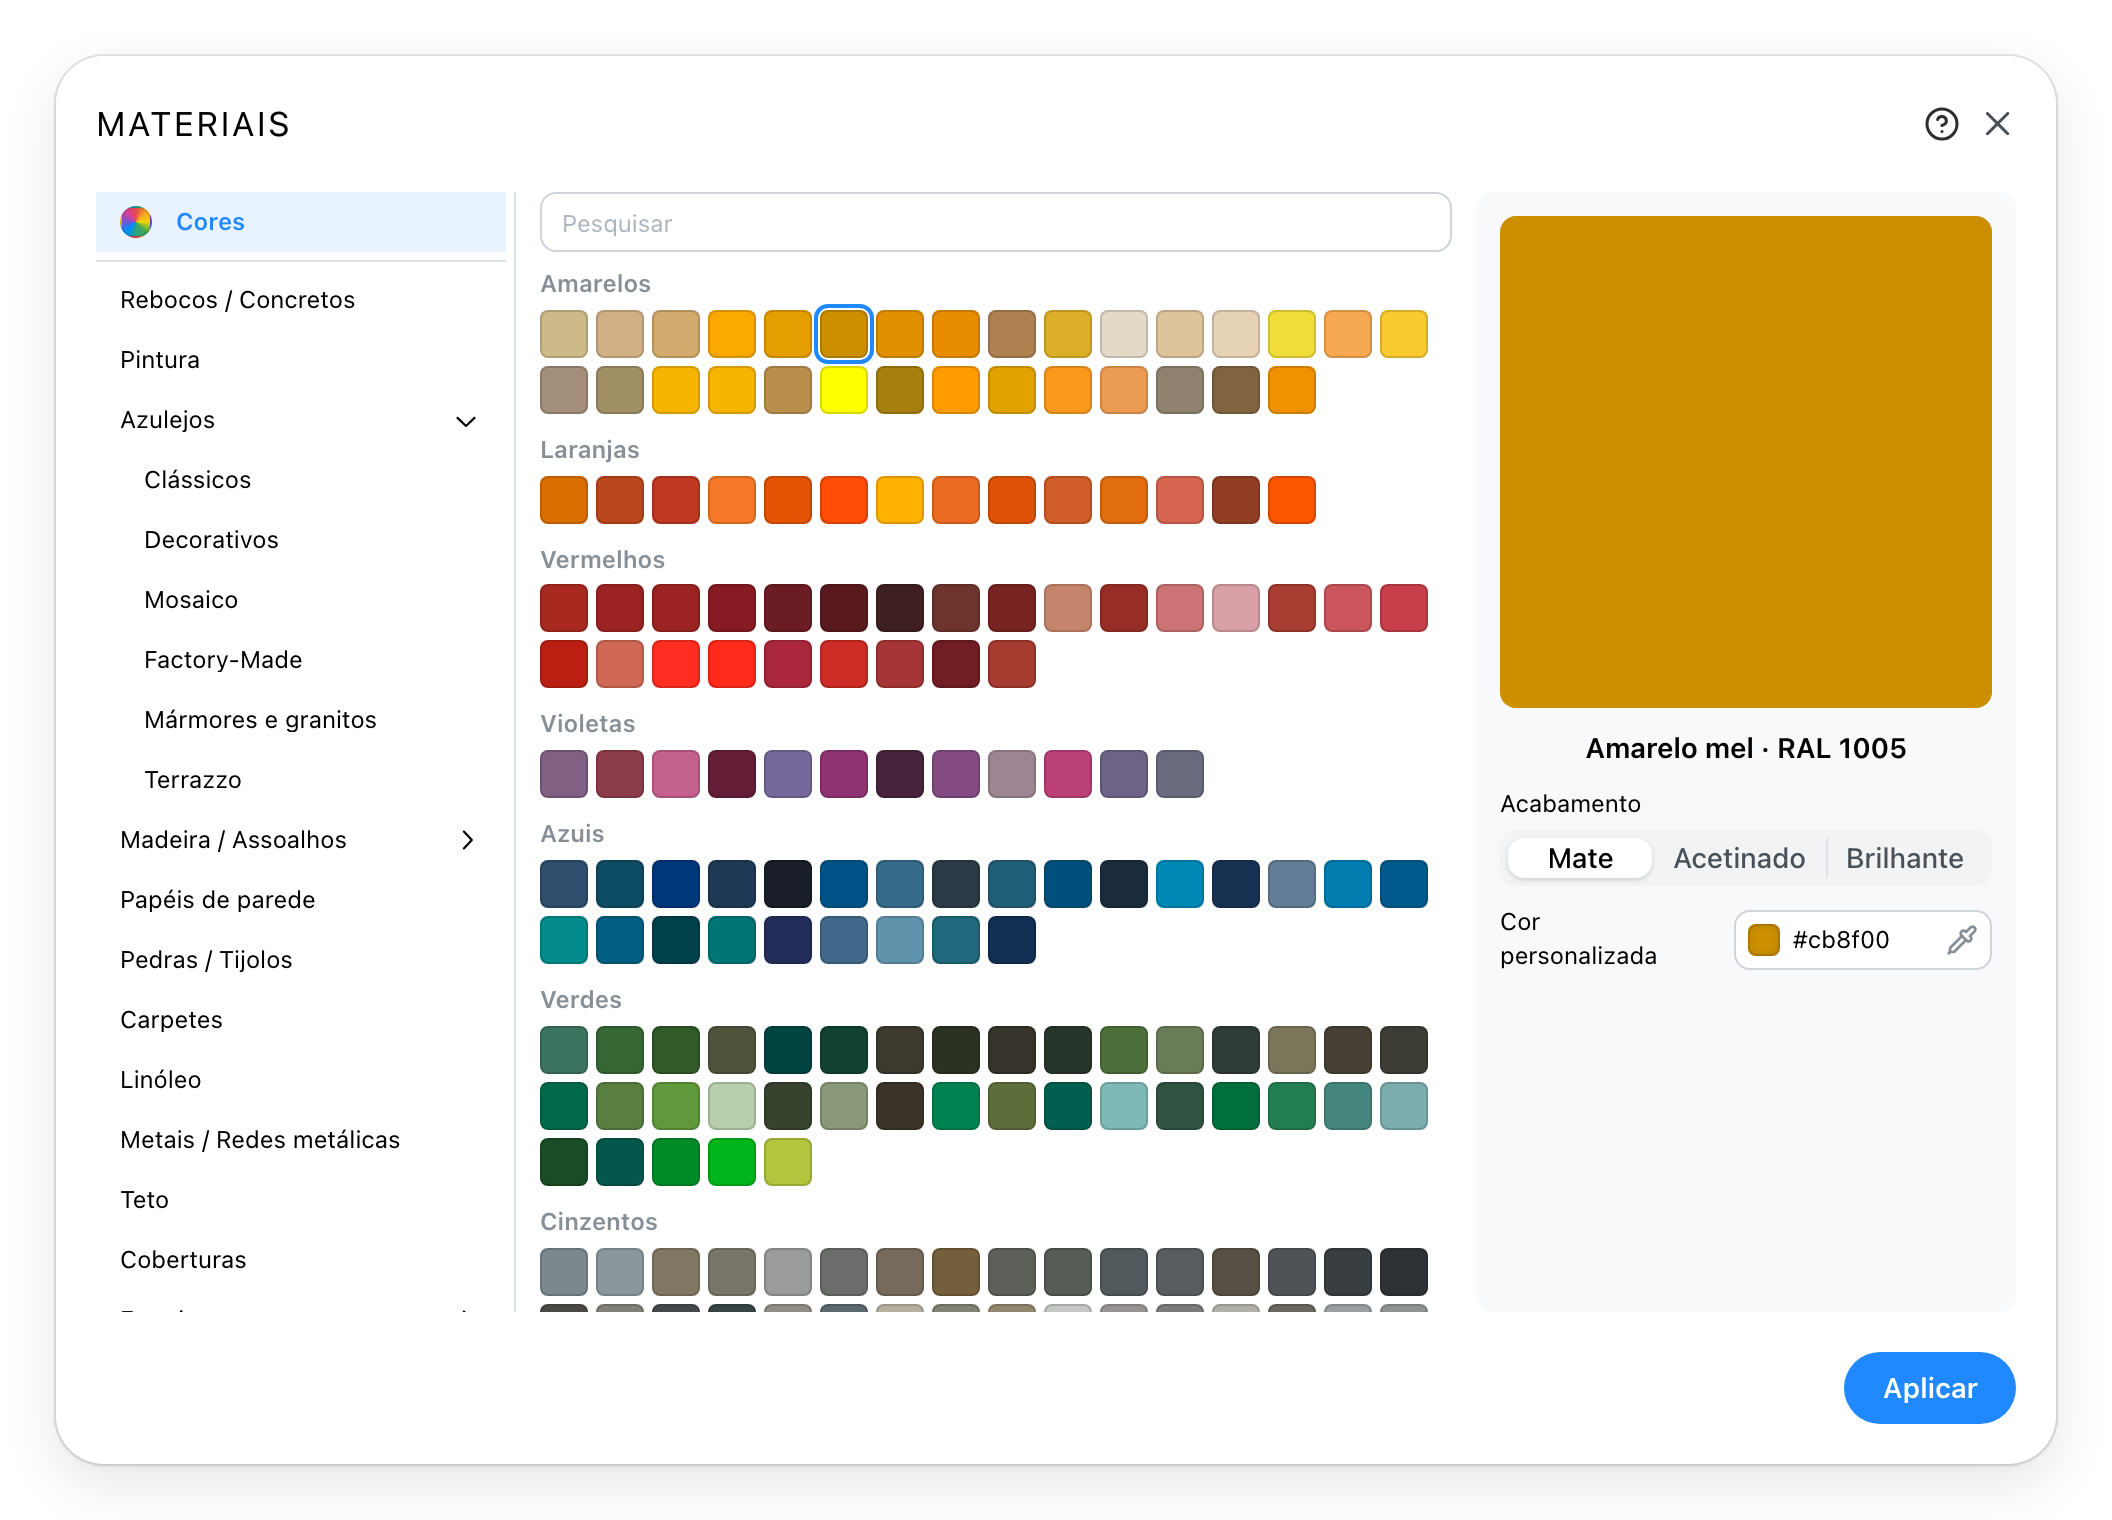Screen dimensions: 2112x1520
Task: Expand the Madeira / Assoalhos chevron
Action: coord(467,840)
